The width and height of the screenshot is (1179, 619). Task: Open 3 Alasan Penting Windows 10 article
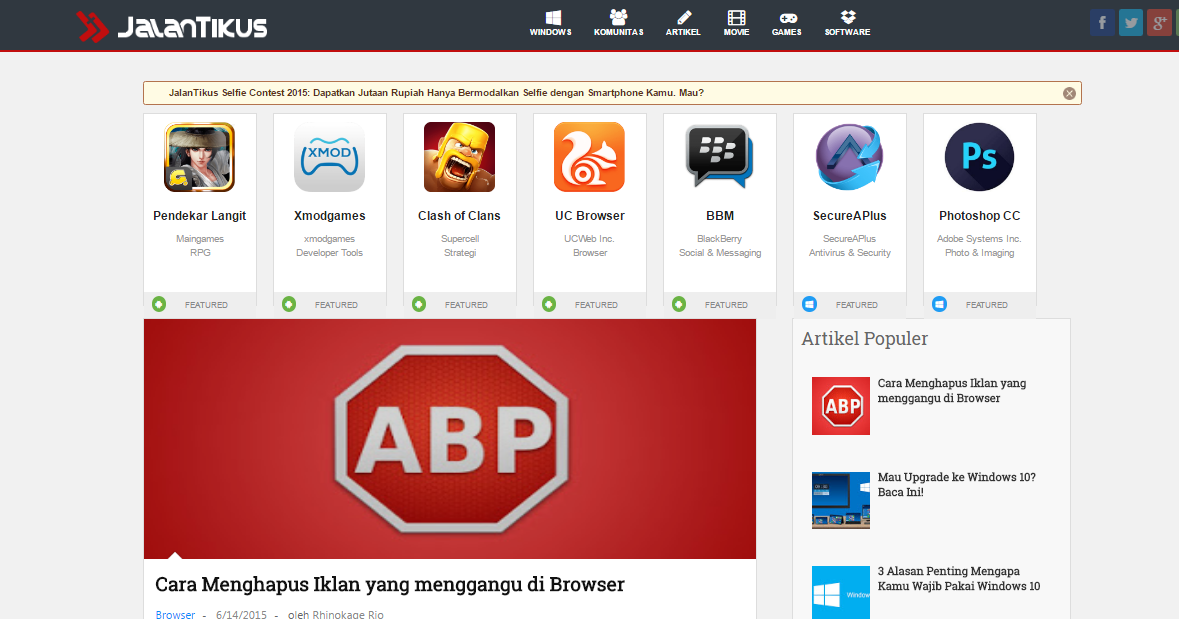pyautogui.click(x=959, y=578)
